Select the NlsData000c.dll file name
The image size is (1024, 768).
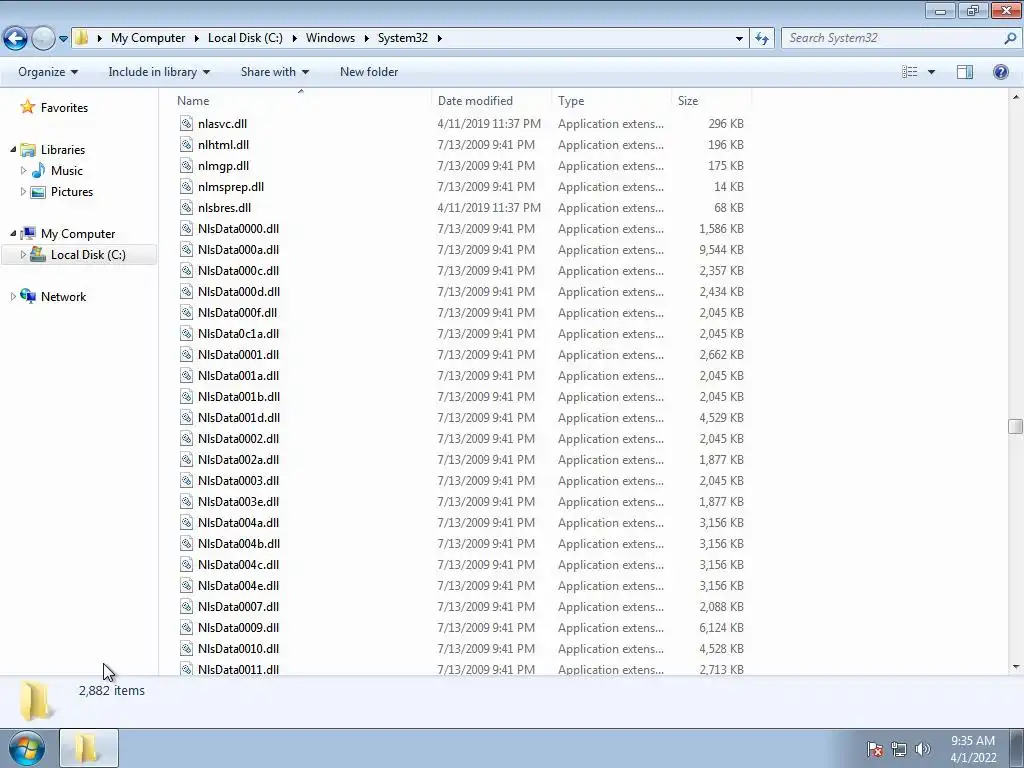pos(238,270)
